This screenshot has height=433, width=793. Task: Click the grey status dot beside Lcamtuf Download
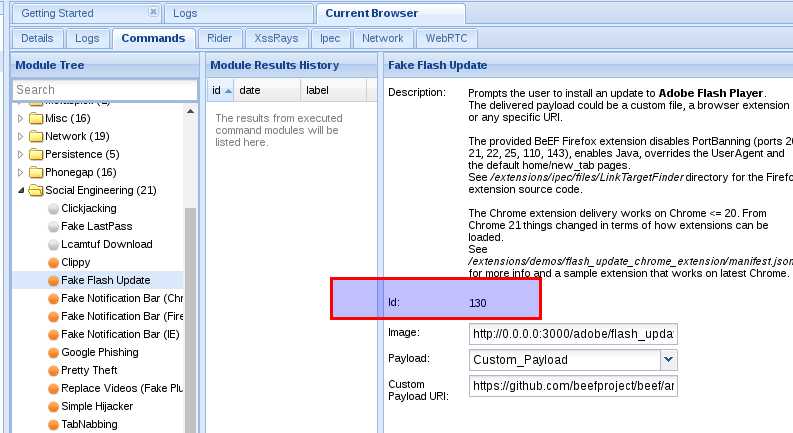(53, 245)
